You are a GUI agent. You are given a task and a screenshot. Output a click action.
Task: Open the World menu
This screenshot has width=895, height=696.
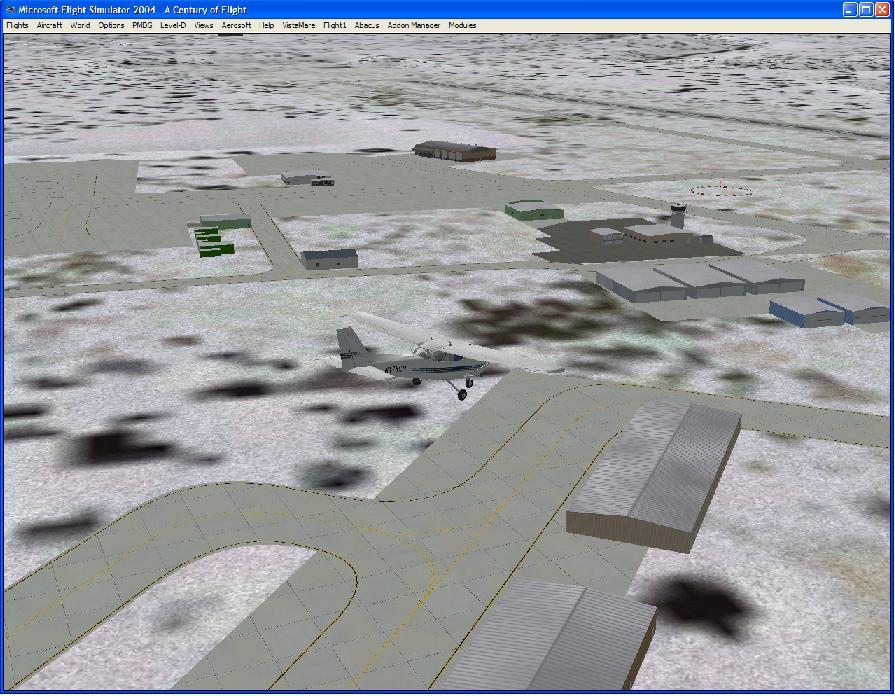(80, 25)
